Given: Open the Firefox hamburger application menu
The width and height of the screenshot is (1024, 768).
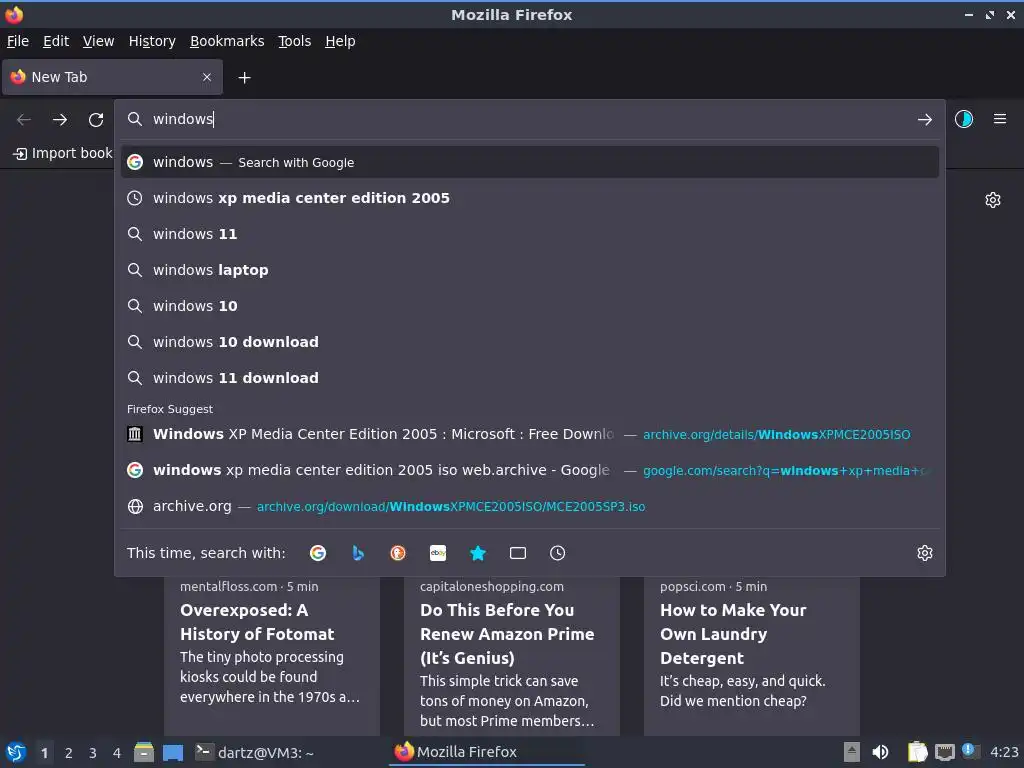Looking at the screenshot, I should (1000, 119).
